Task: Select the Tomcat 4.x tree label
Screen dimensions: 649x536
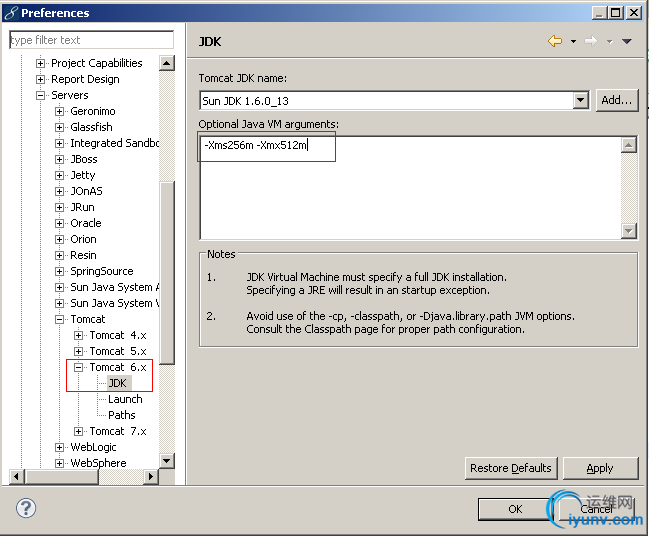Action: point(118,335)
